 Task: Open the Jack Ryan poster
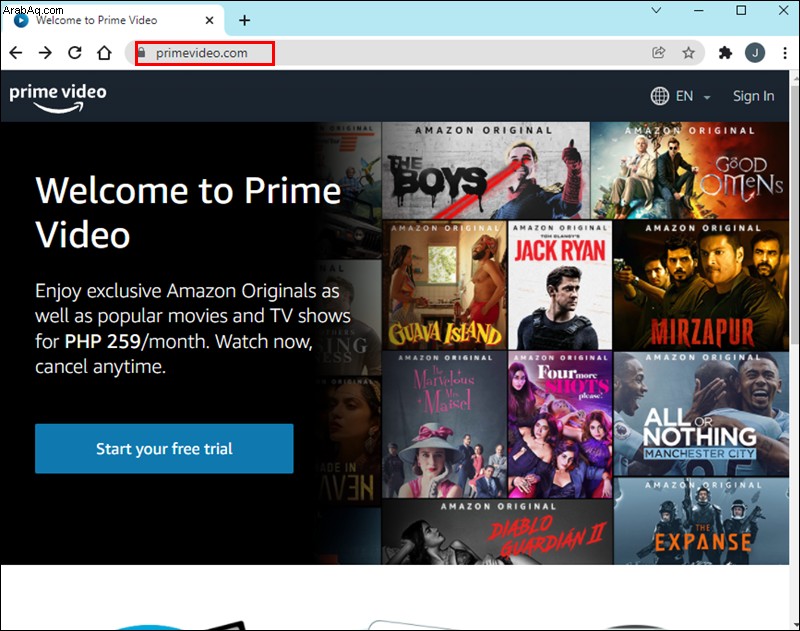coord(560,285)
